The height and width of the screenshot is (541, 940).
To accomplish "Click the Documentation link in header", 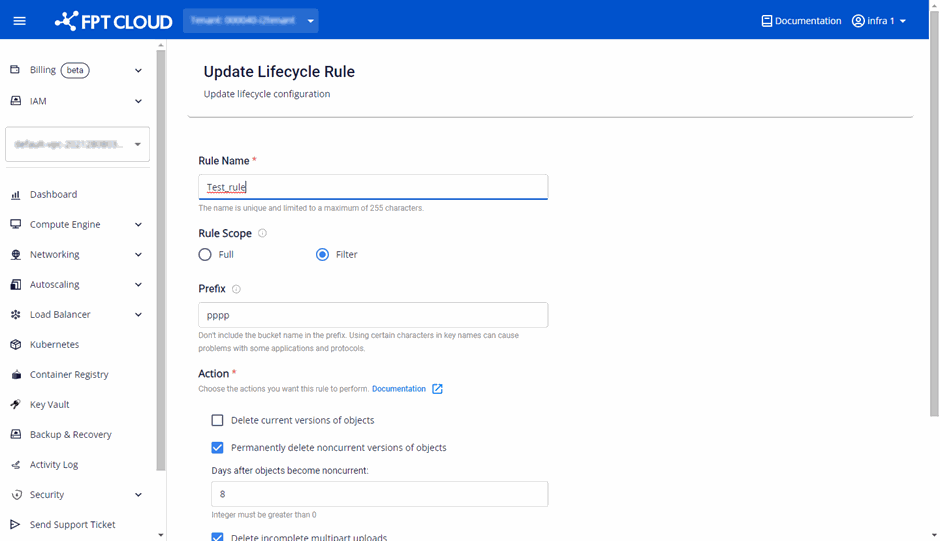I will [808, 21].
